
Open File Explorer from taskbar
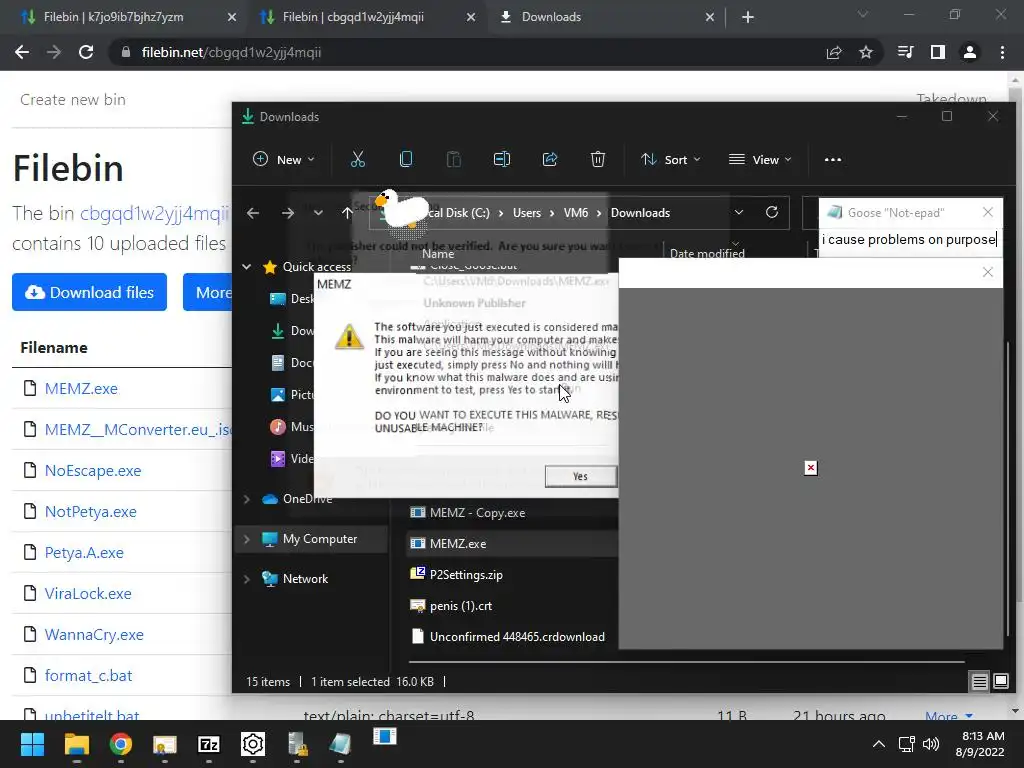click(x=76, y=744)
